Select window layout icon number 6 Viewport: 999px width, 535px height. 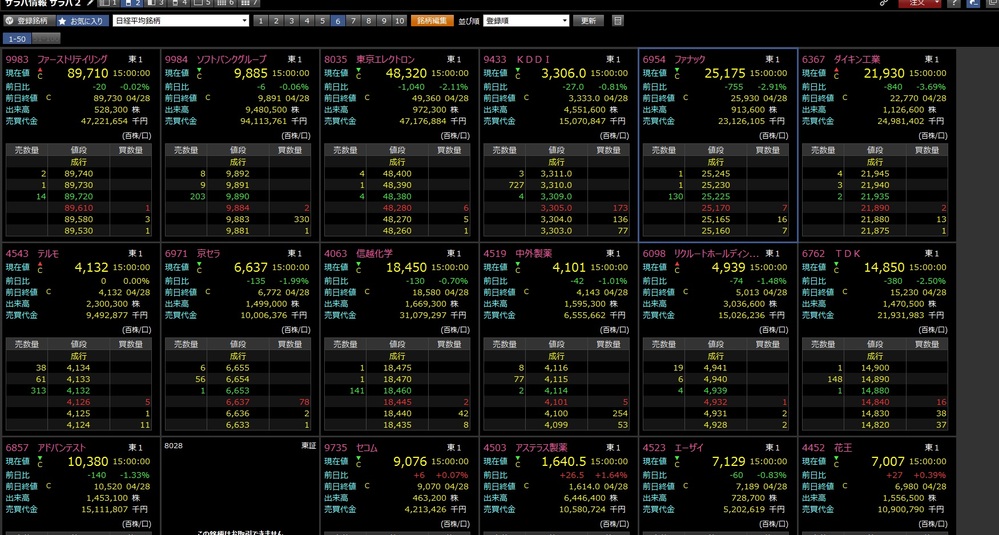coord(234,4)
